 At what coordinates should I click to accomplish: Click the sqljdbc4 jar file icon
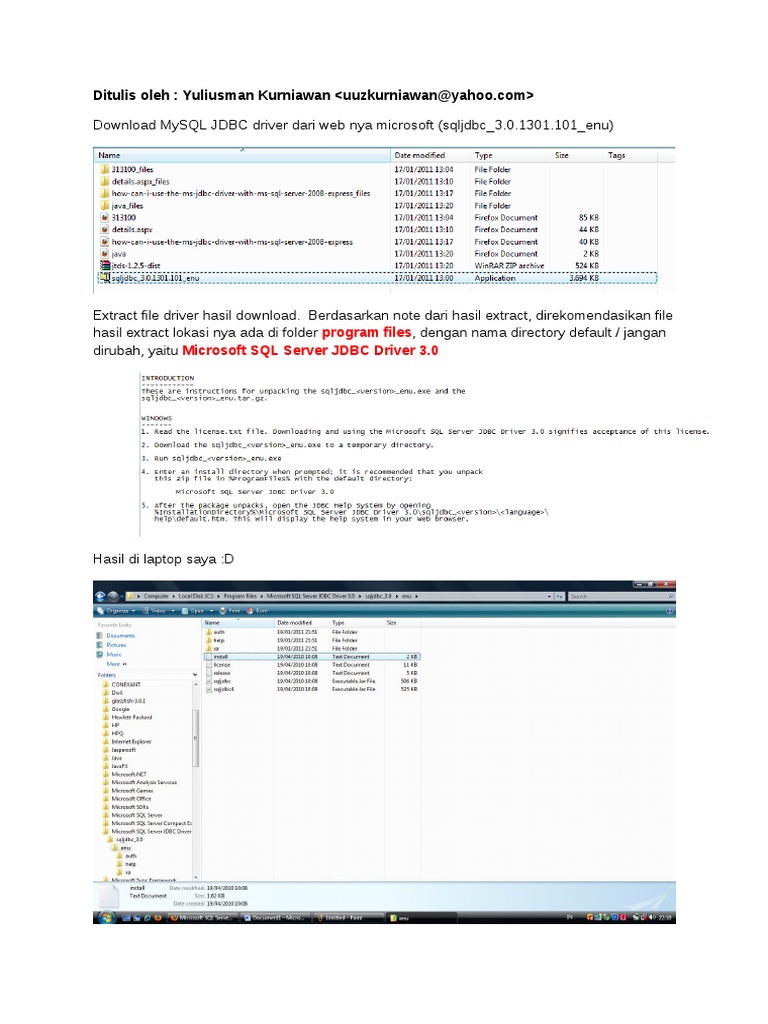(209, 689)
